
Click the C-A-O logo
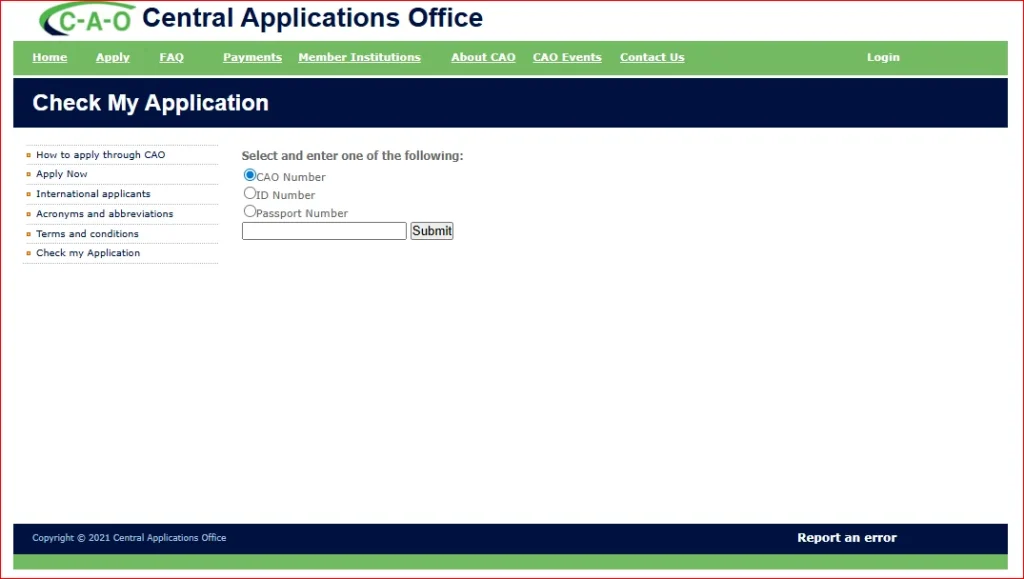coord(87,19)
